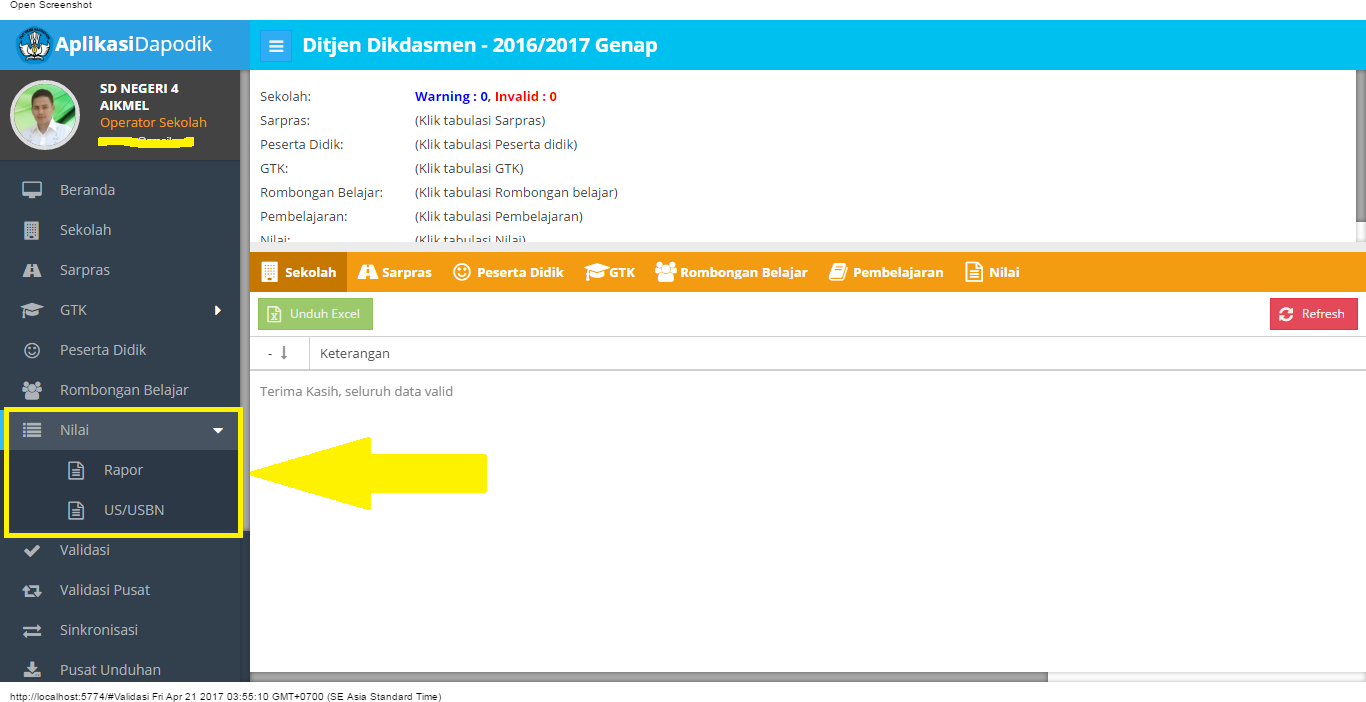Click the GTK graduation cap sidebar icon
The width and height of the screenshot is (1366, 702).
(32, 310)
